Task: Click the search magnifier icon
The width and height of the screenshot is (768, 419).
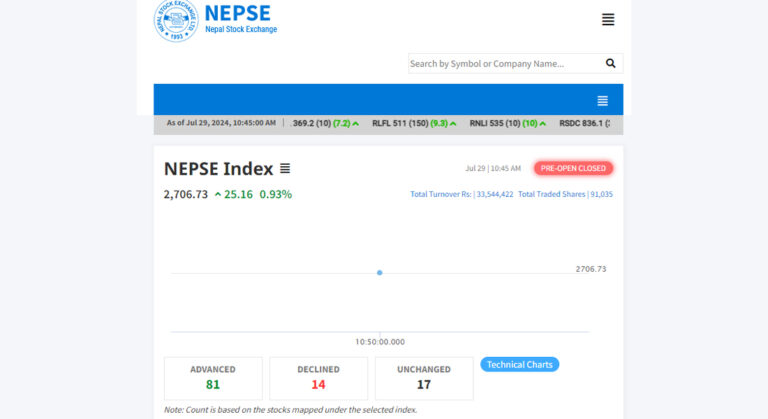Action: 610,63
